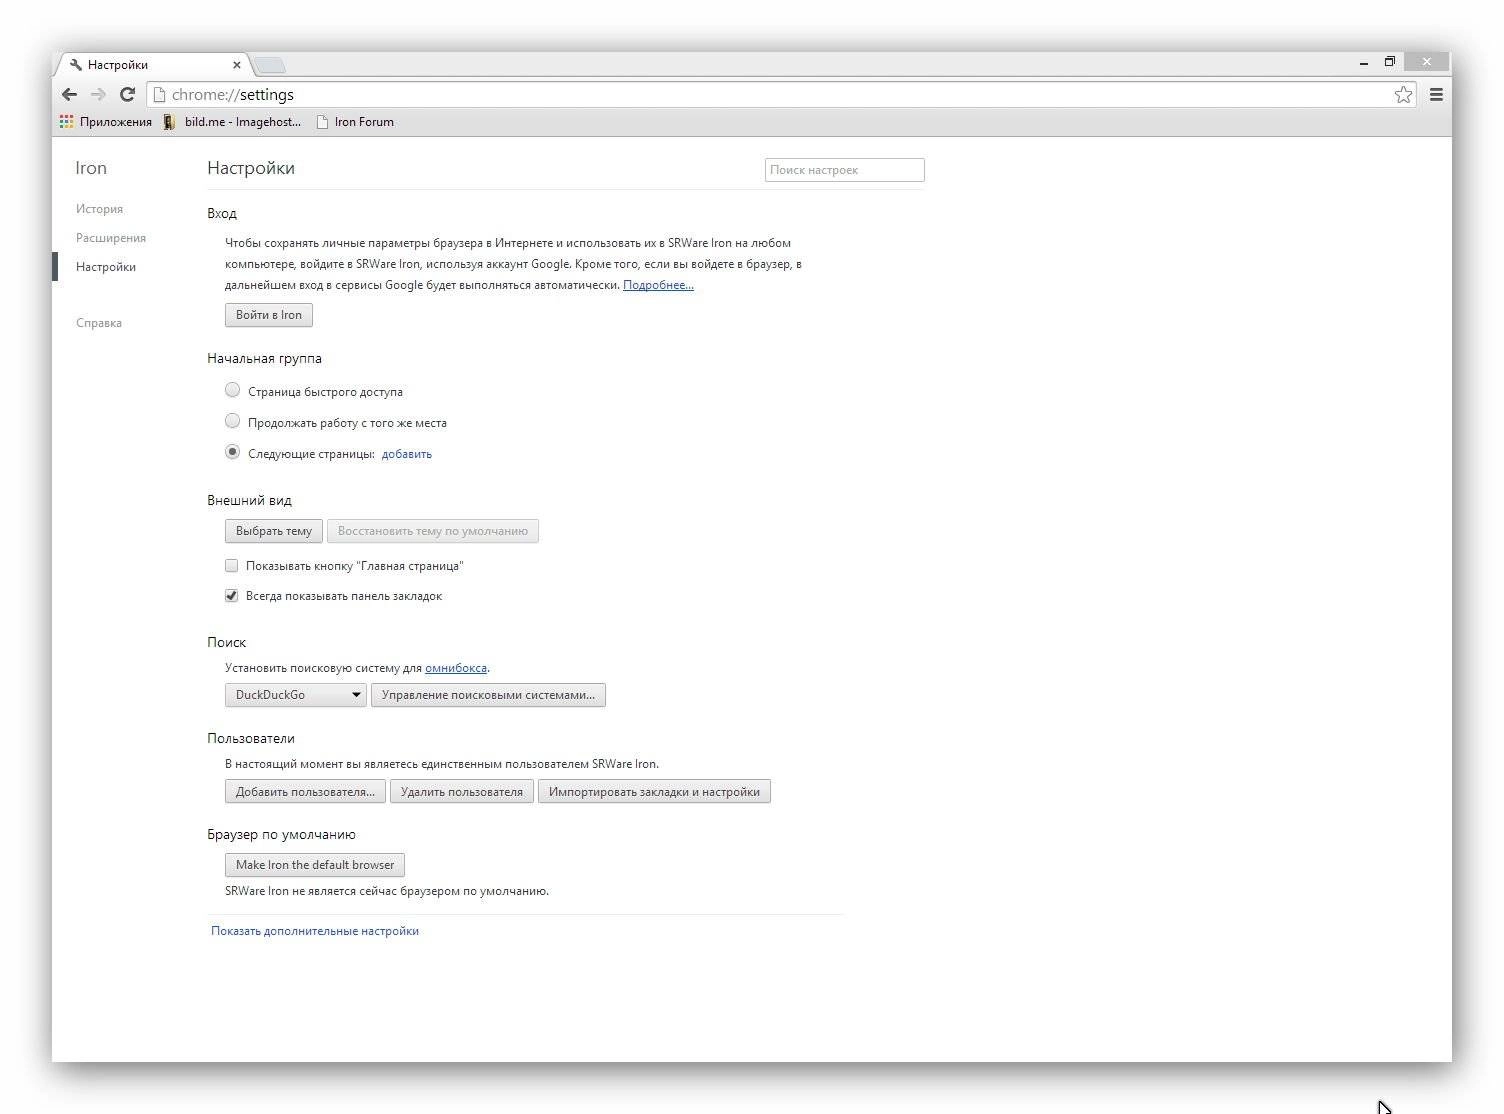Open the bild.me - Imagehost bookmark
The width and height of the screenshot is (1504, 1114).
pyautogui.click(x=232, y=122)
